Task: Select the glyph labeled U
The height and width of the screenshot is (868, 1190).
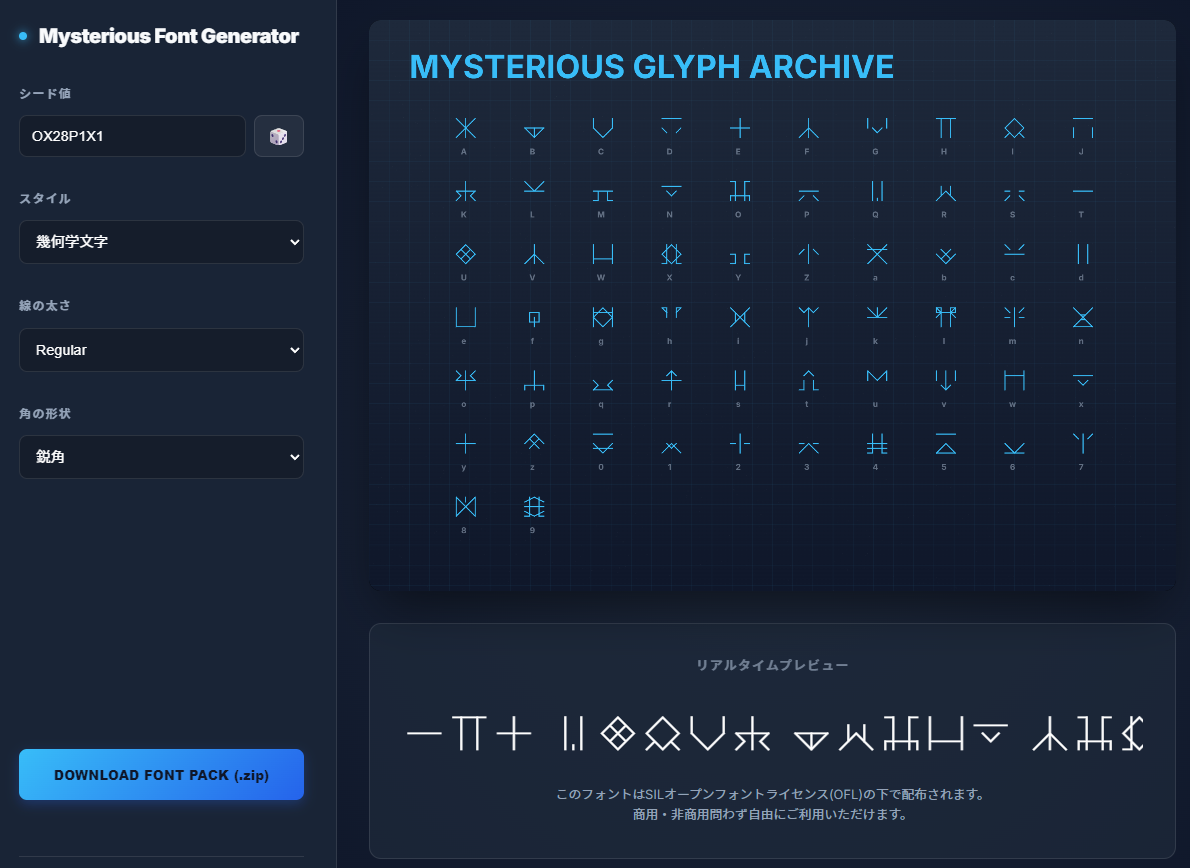Action: pos(465,254)
